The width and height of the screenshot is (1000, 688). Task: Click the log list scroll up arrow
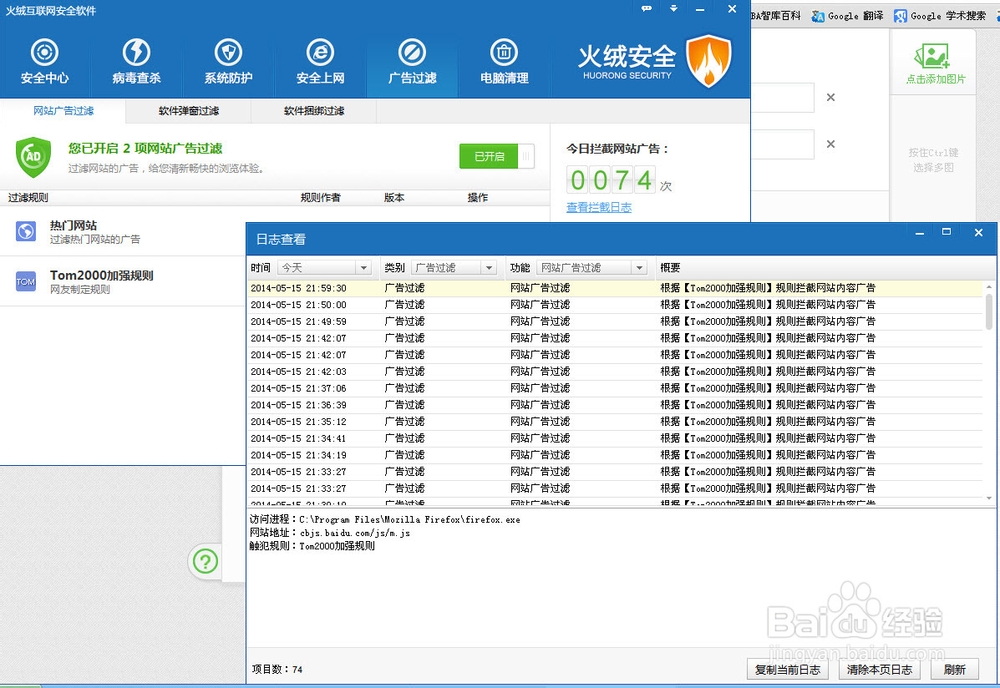989,286
